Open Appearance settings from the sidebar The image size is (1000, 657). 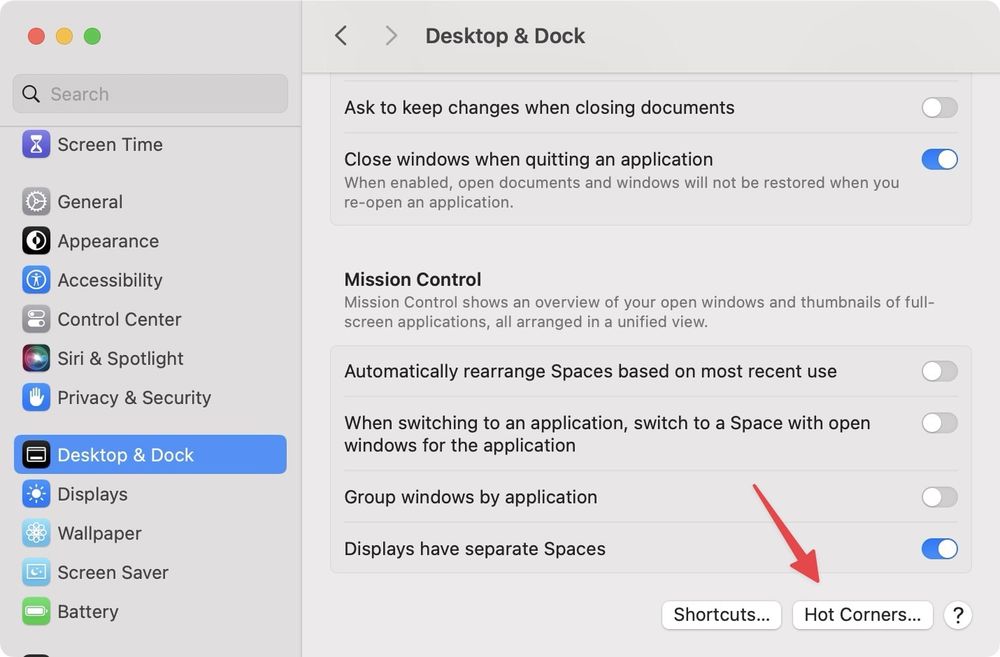pyautogui.click(x=36, y=241)
